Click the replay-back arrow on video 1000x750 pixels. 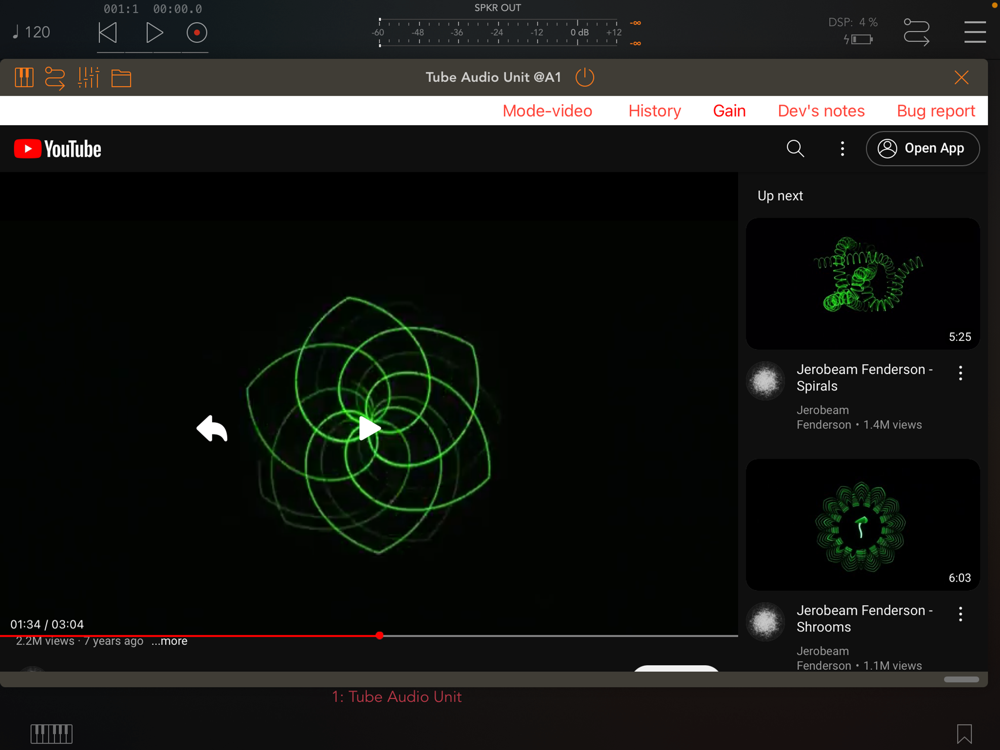click(x=212, y=429)
